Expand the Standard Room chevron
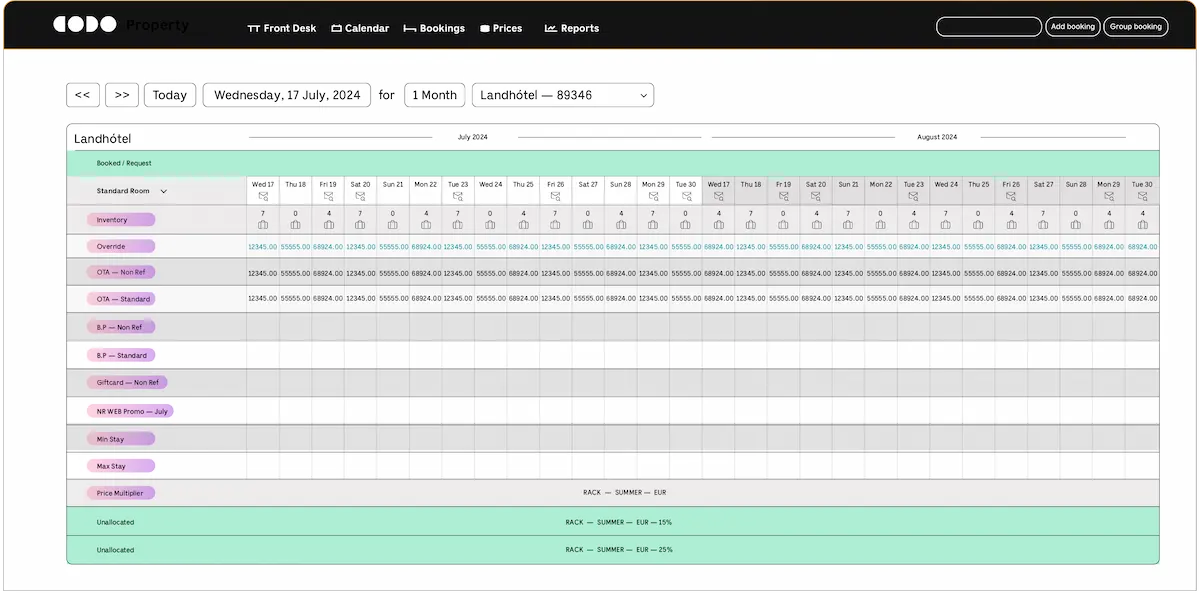Screen dimensions: 1200x594 164,191
